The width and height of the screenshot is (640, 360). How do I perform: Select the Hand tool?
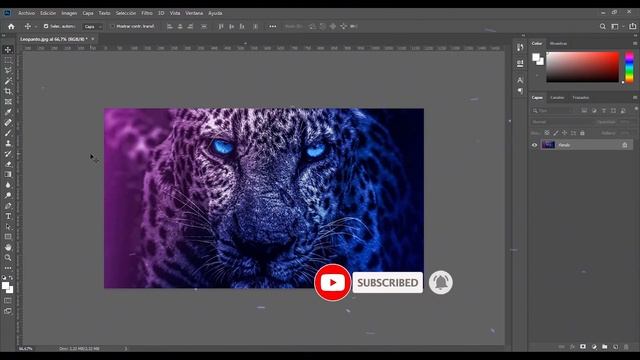click(8, 247)
